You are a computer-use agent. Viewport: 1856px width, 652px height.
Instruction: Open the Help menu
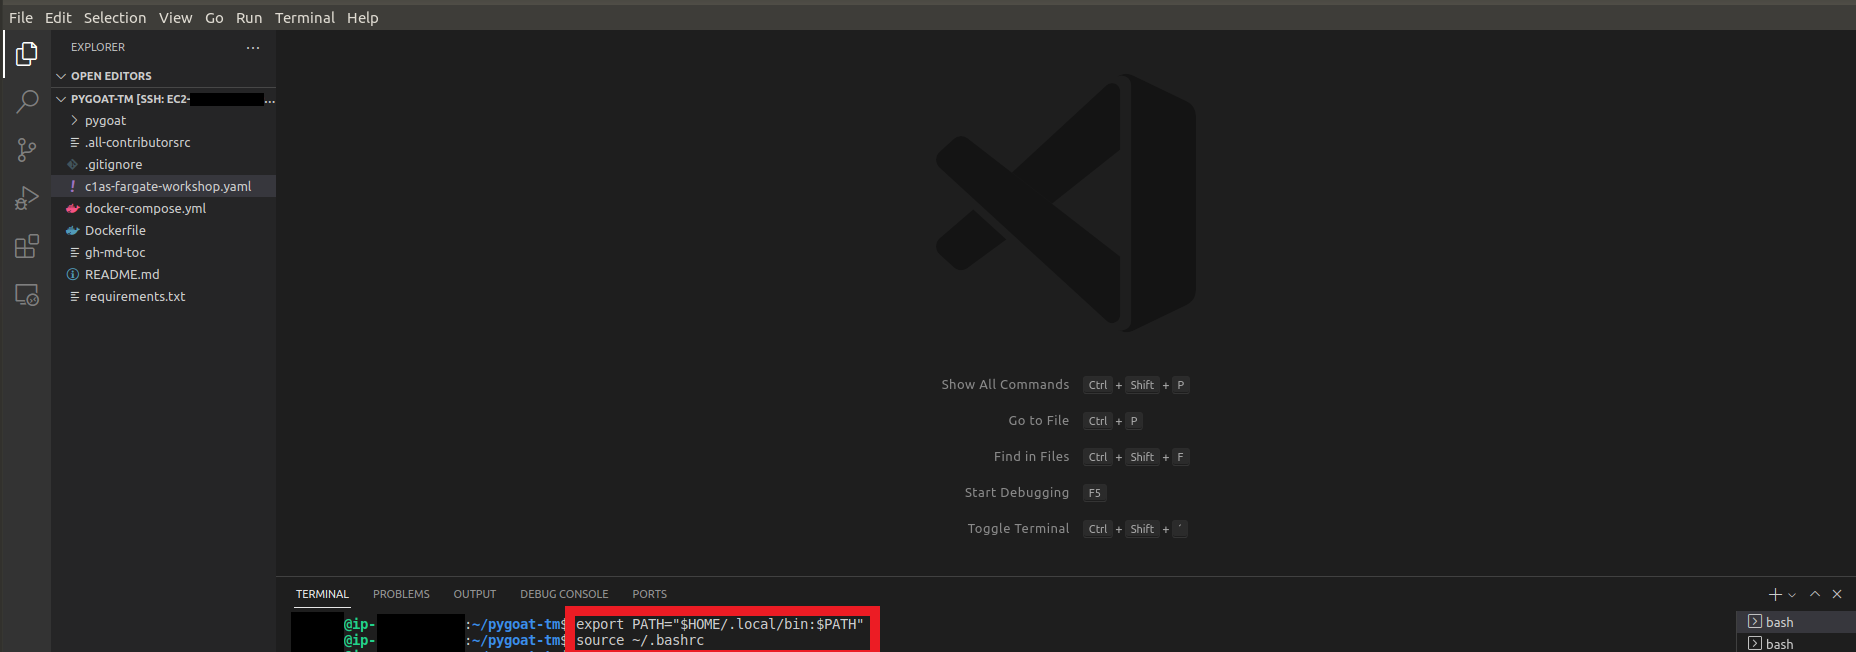(x=363, y=17)
